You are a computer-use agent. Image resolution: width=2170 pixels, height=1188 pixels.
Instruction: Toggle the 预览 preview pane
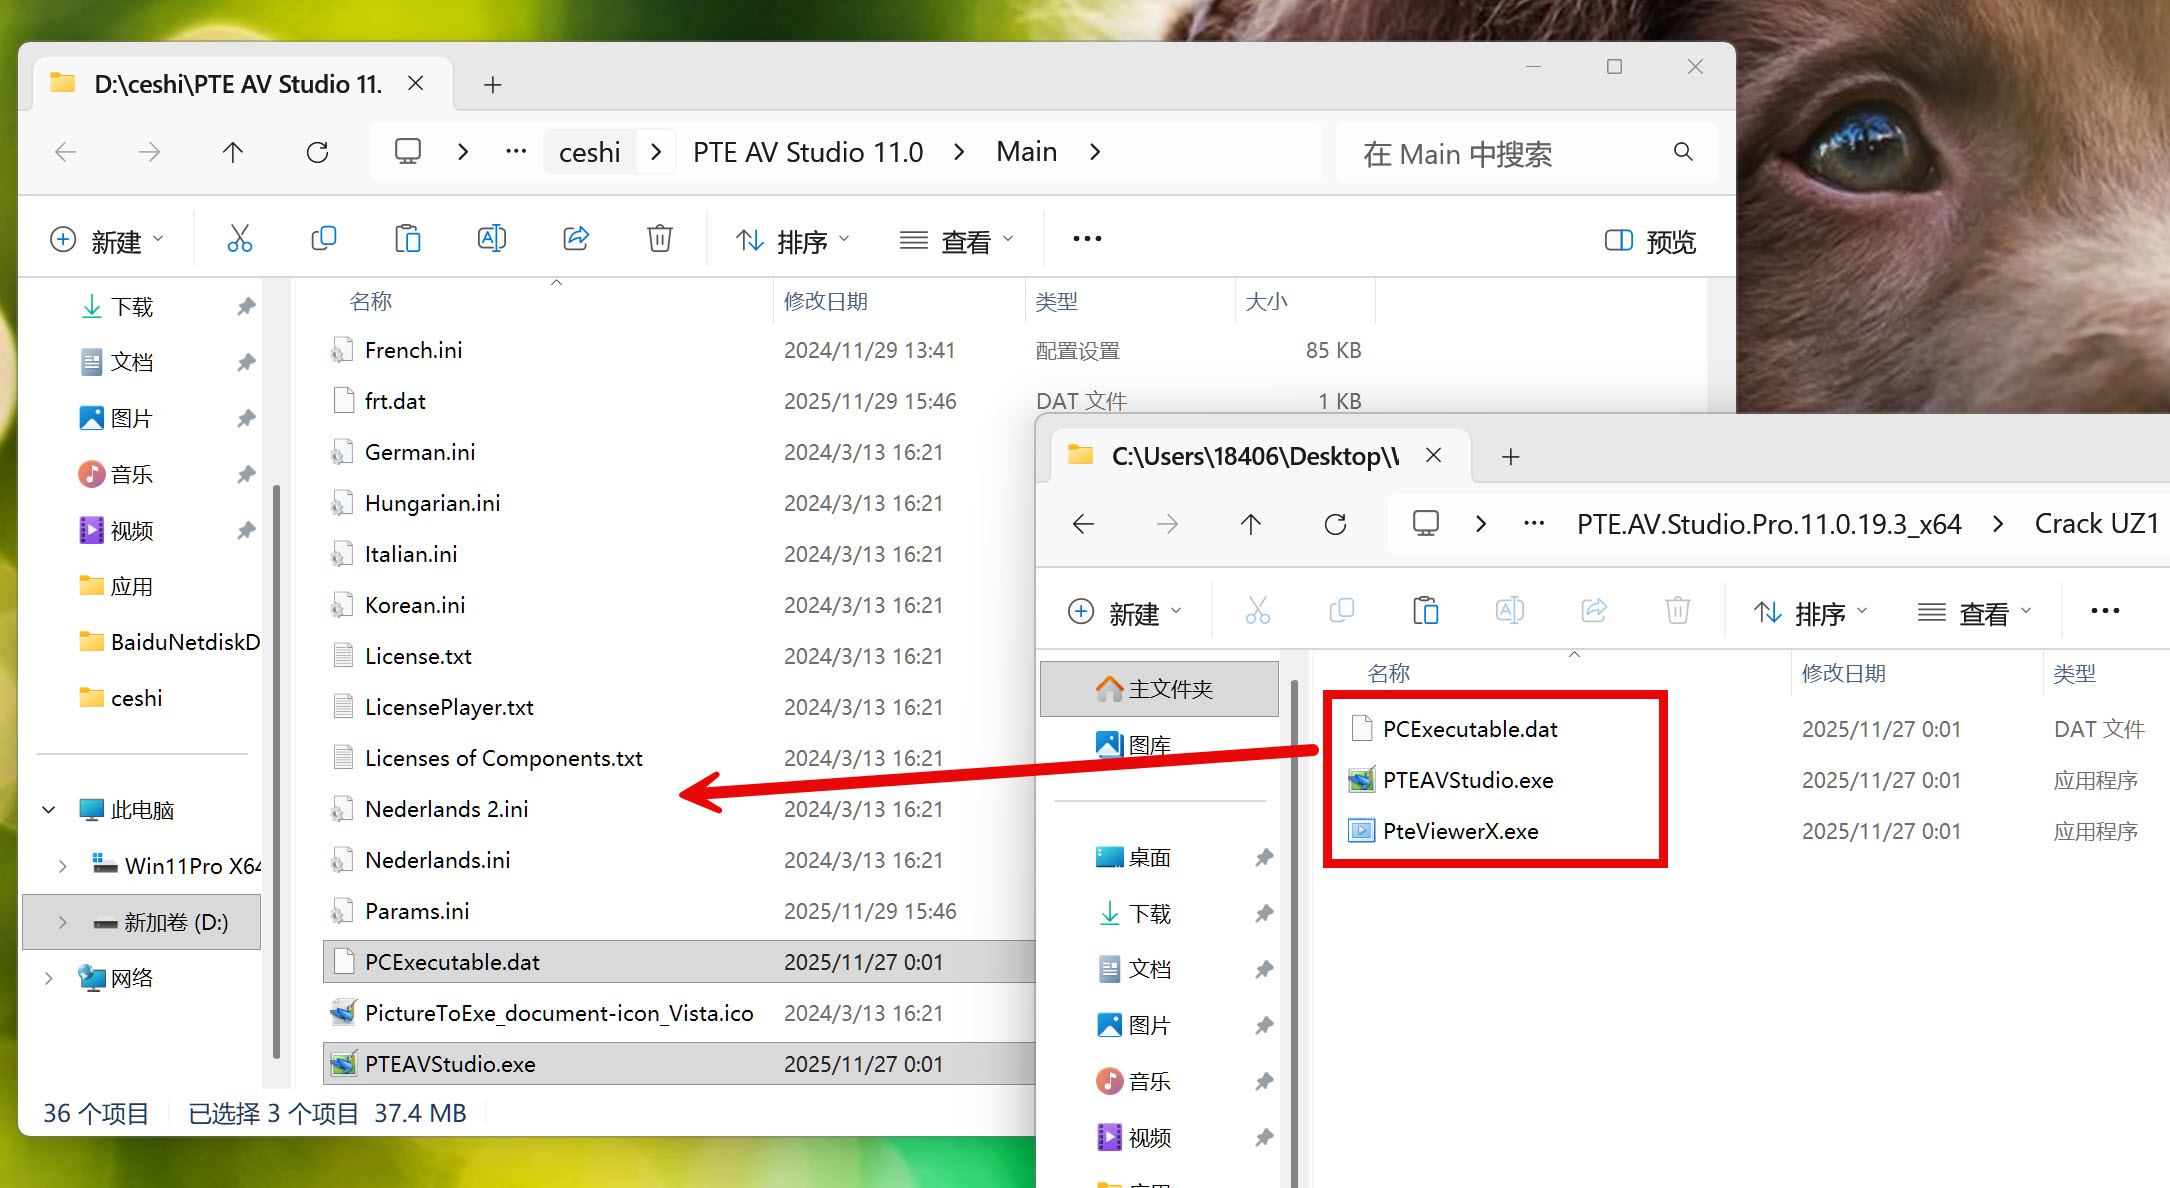click(1650, 241)
